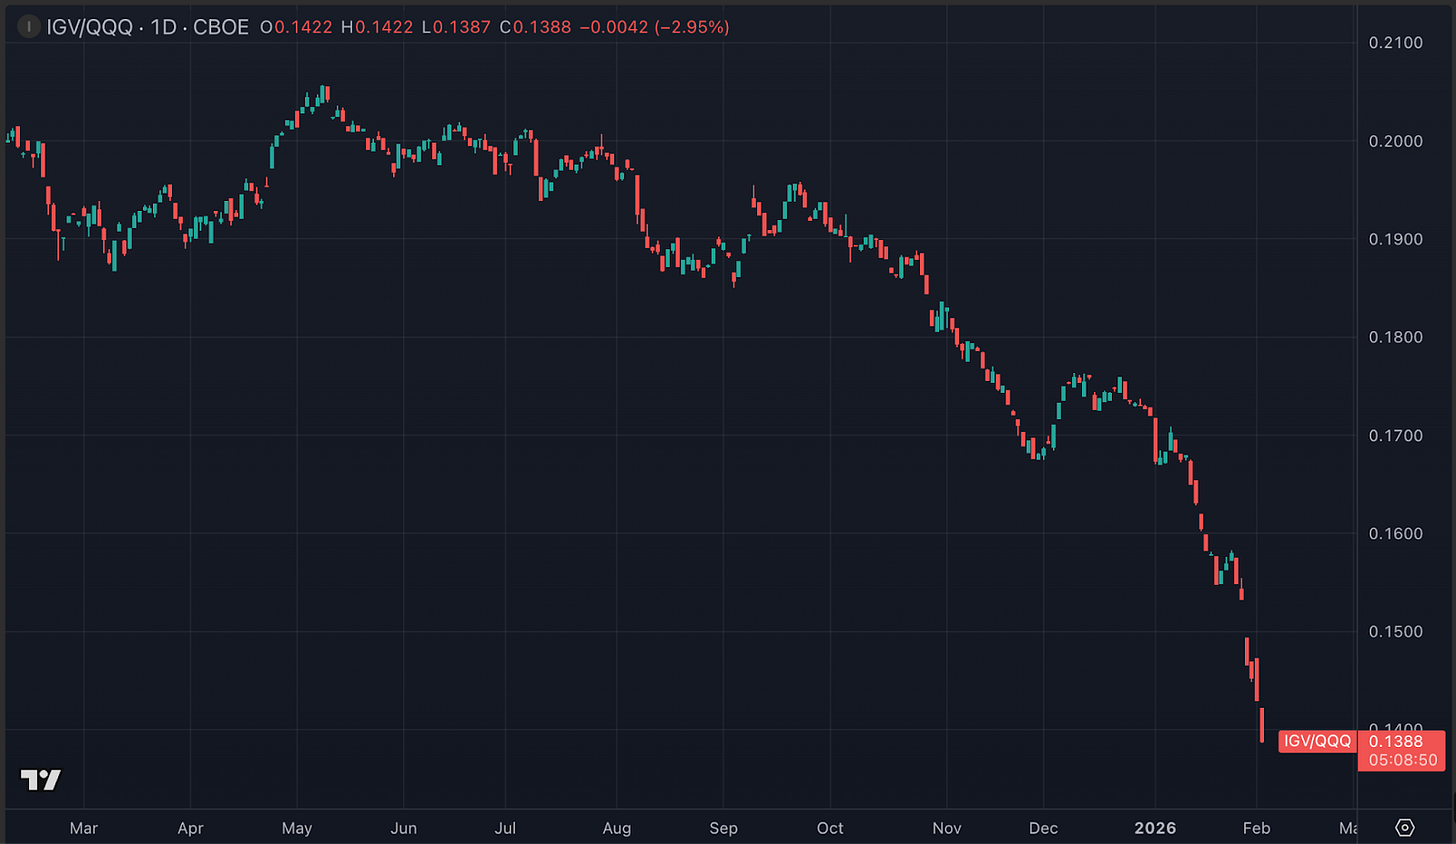
Task: Click the 0.1600 price axis label
Action: point(1396,533)
